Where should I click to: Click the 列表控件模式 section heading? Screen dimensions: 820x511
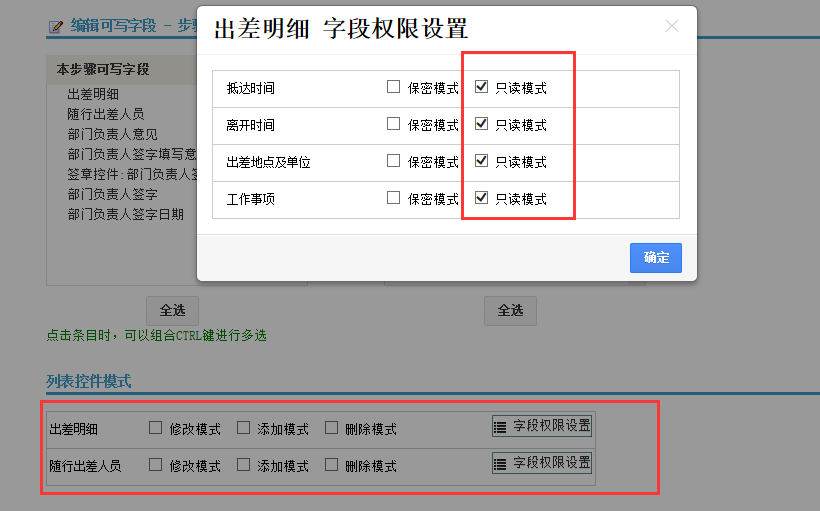[88, 381]
